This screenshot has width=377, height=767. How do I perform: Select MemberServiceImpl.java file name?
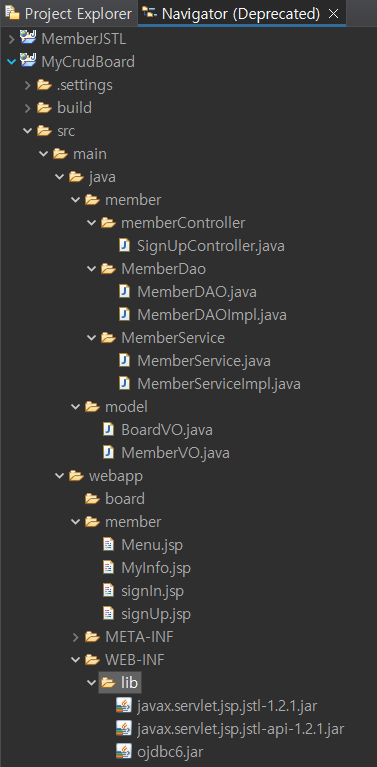[219, 384]
